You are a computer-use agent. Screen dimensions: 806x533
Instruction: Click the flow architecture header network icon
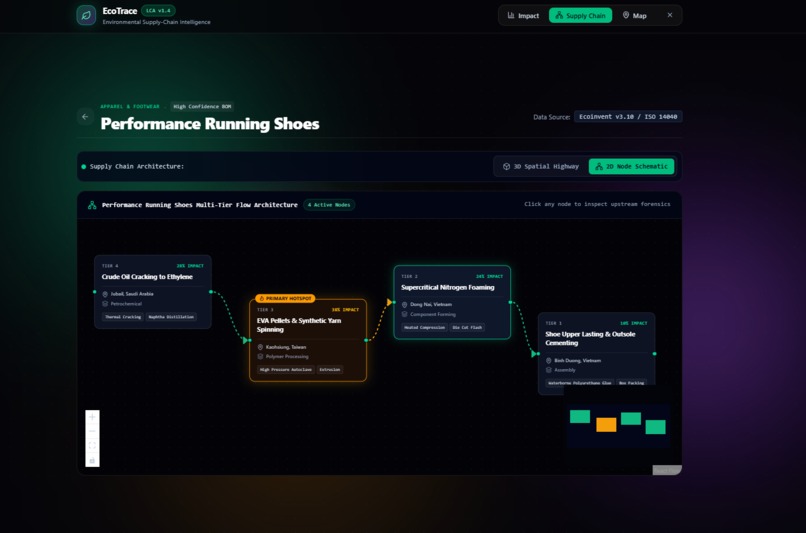click(92, 205)
